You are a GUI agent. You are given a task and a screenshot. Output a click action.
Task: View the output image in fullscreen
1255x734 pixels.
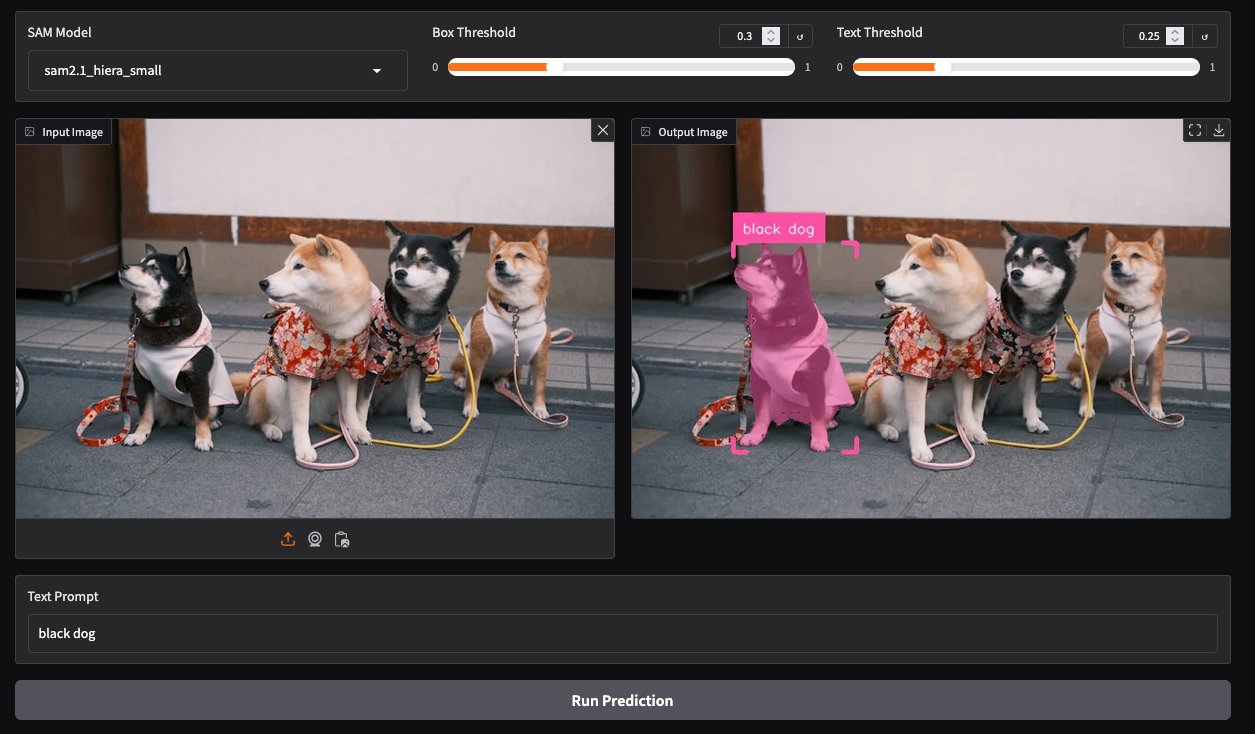[1194, 130]
